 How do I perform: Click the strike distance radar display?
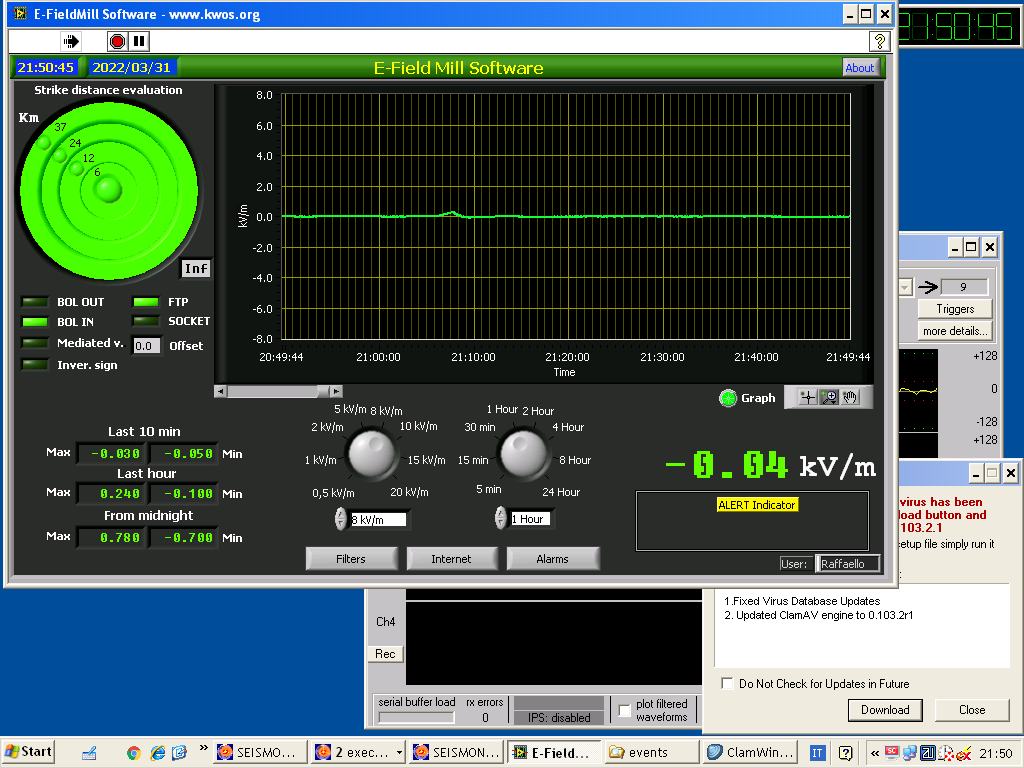[108, 191]
